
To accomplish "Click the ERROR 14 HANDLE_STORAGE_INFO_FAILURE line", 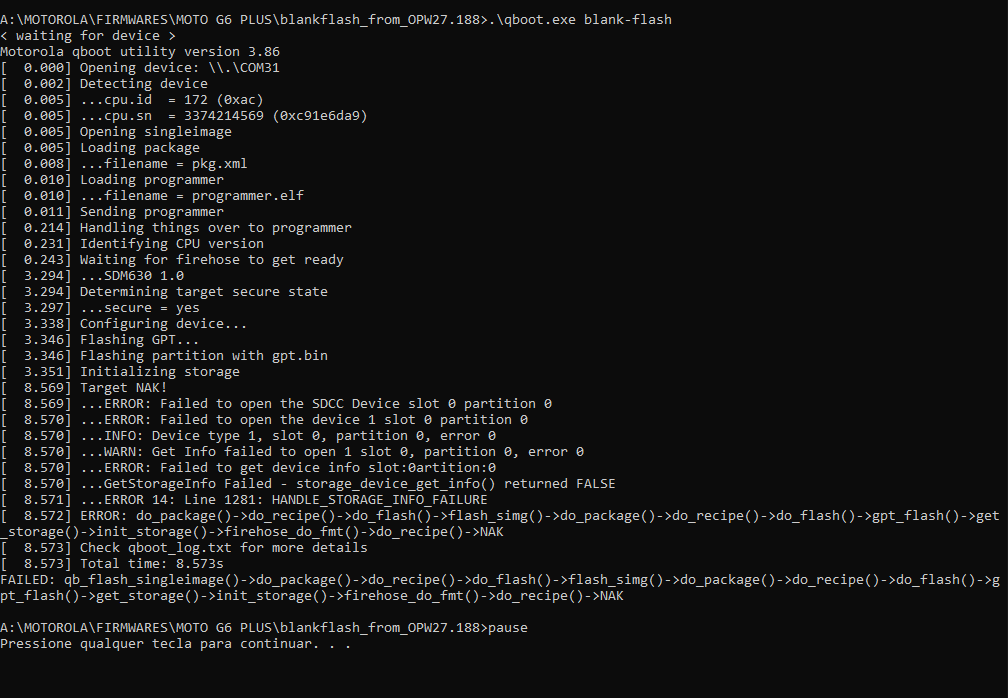I will [244, 499].
